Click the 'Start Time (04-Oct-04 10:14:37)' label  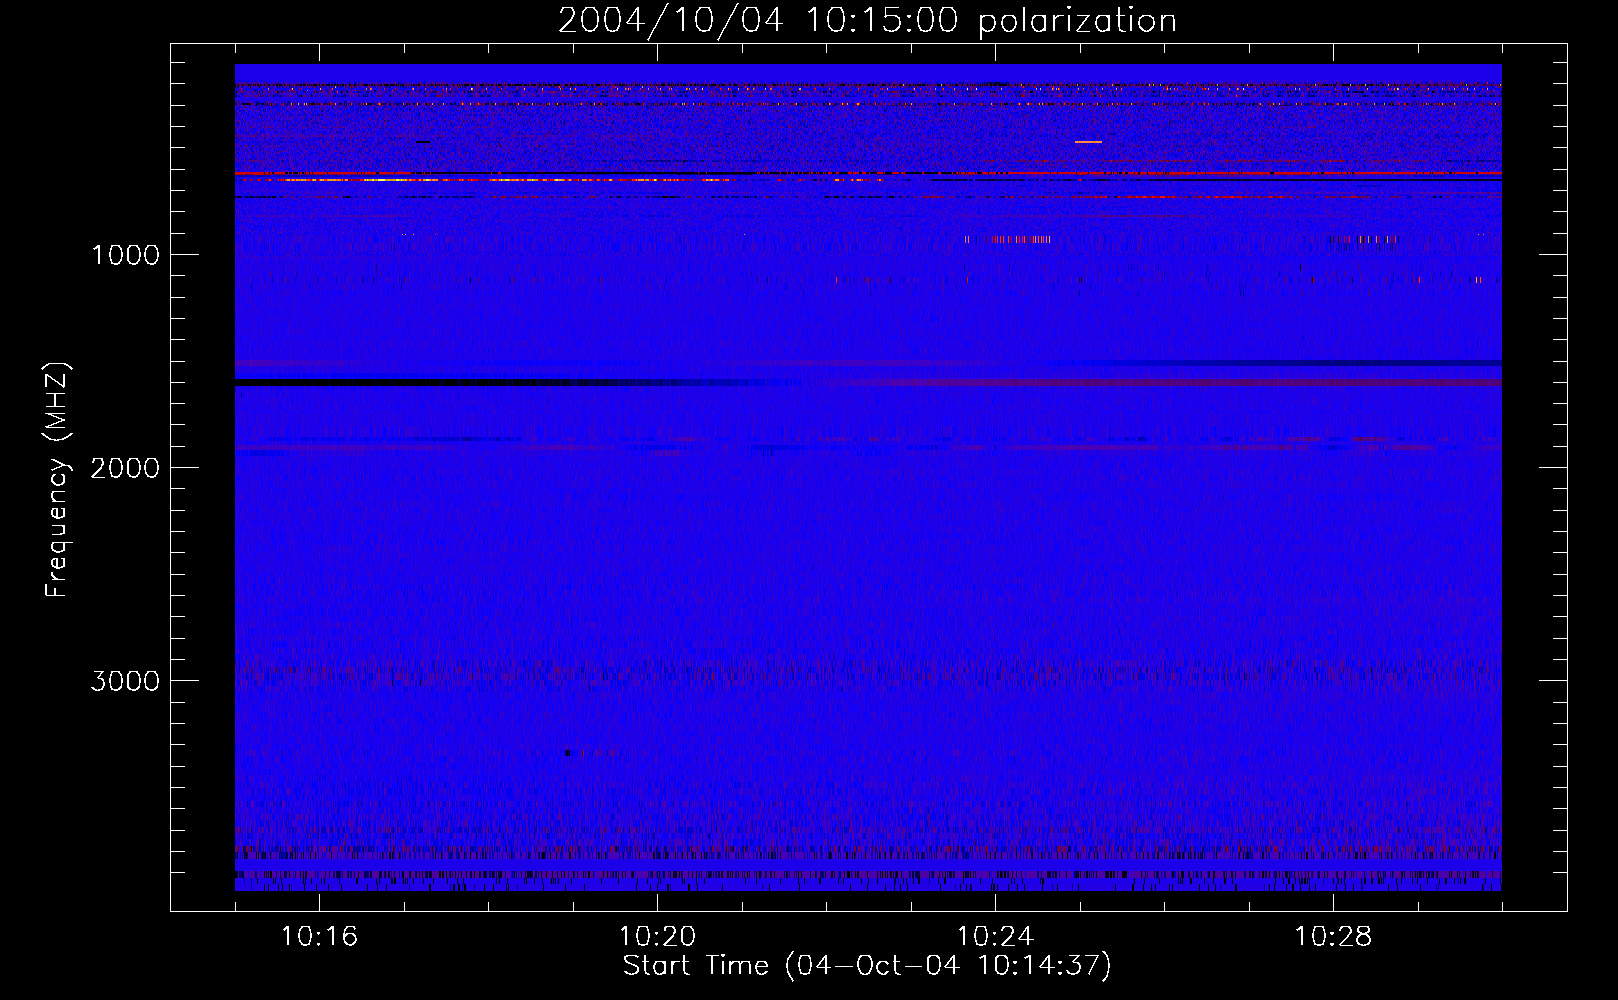coord(867,966)
